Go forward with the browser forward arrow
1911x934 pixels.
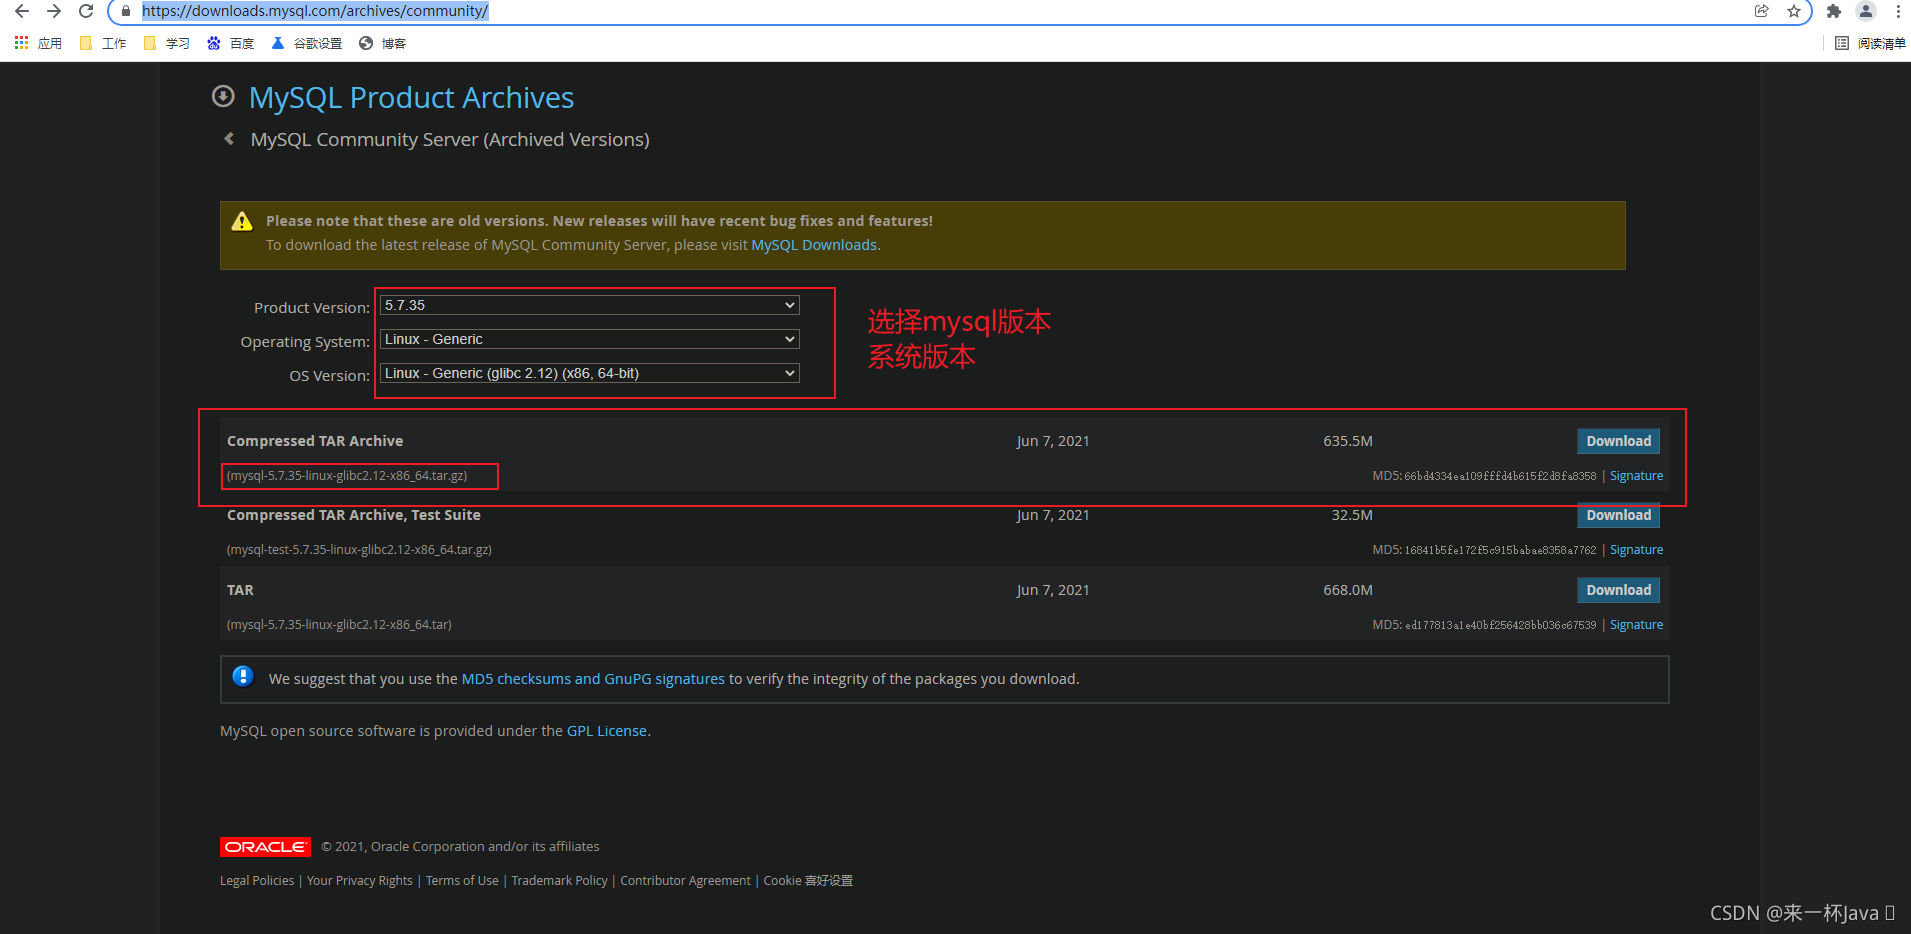pyautogui.click(x=54, y=11)
